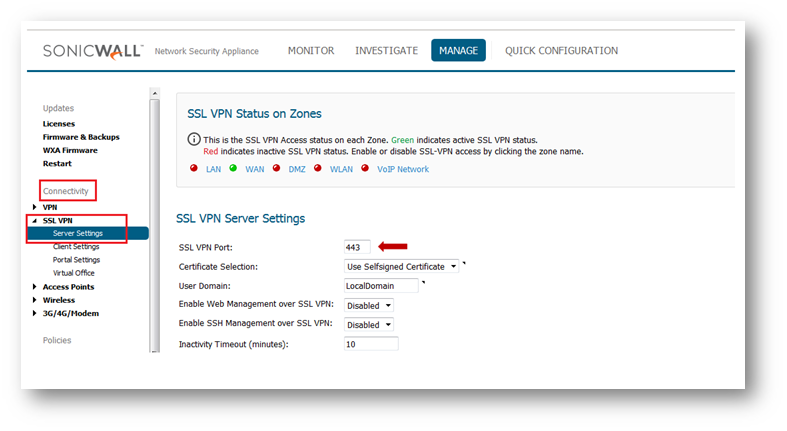
Task: Click the WLAN zone link
Action: 341,169
